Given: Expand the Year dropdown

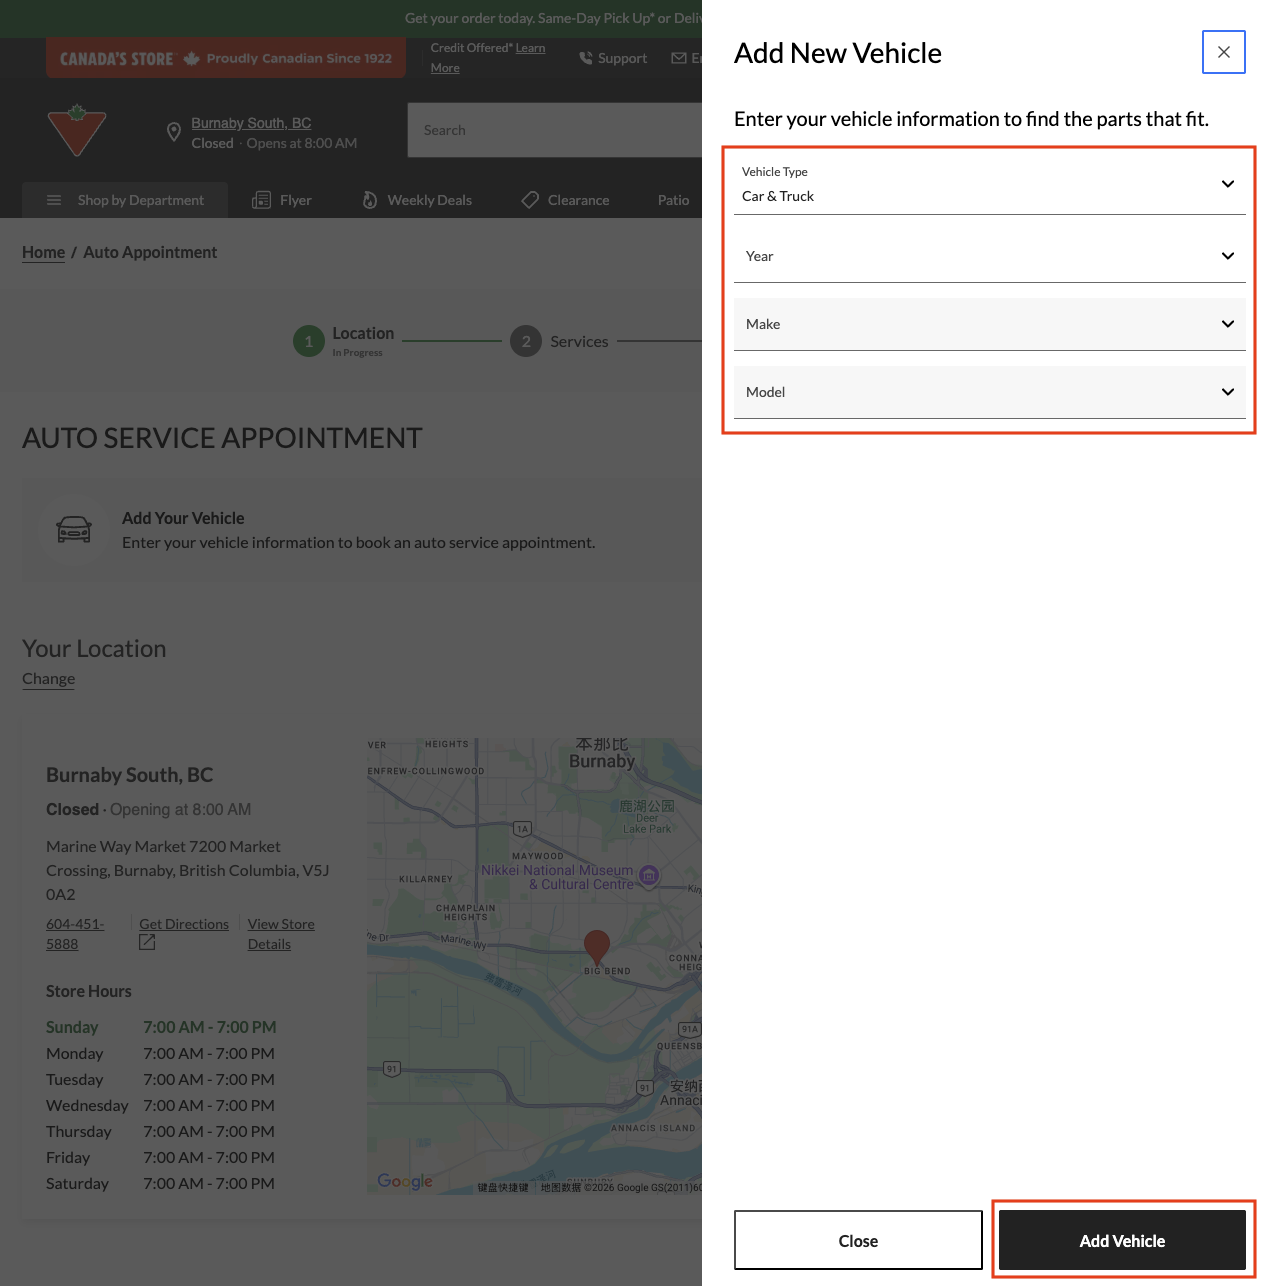Looking at the screenshot, I should click(989, 256).
